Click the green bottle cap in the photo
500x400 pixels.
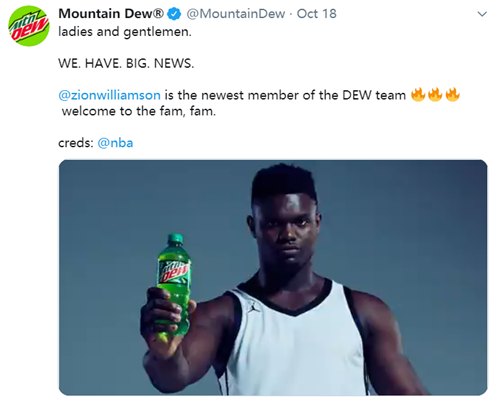coord(175,239)
